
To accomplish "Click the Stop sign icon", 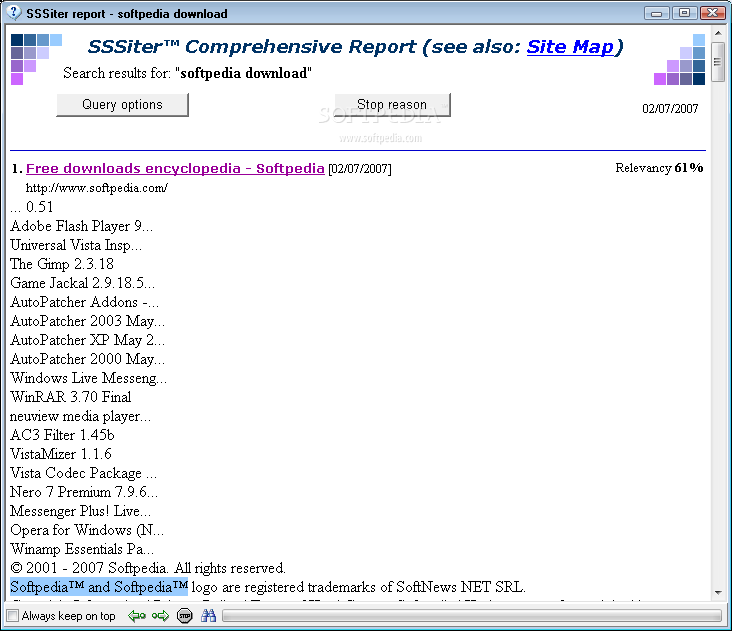I will [185, 616].
